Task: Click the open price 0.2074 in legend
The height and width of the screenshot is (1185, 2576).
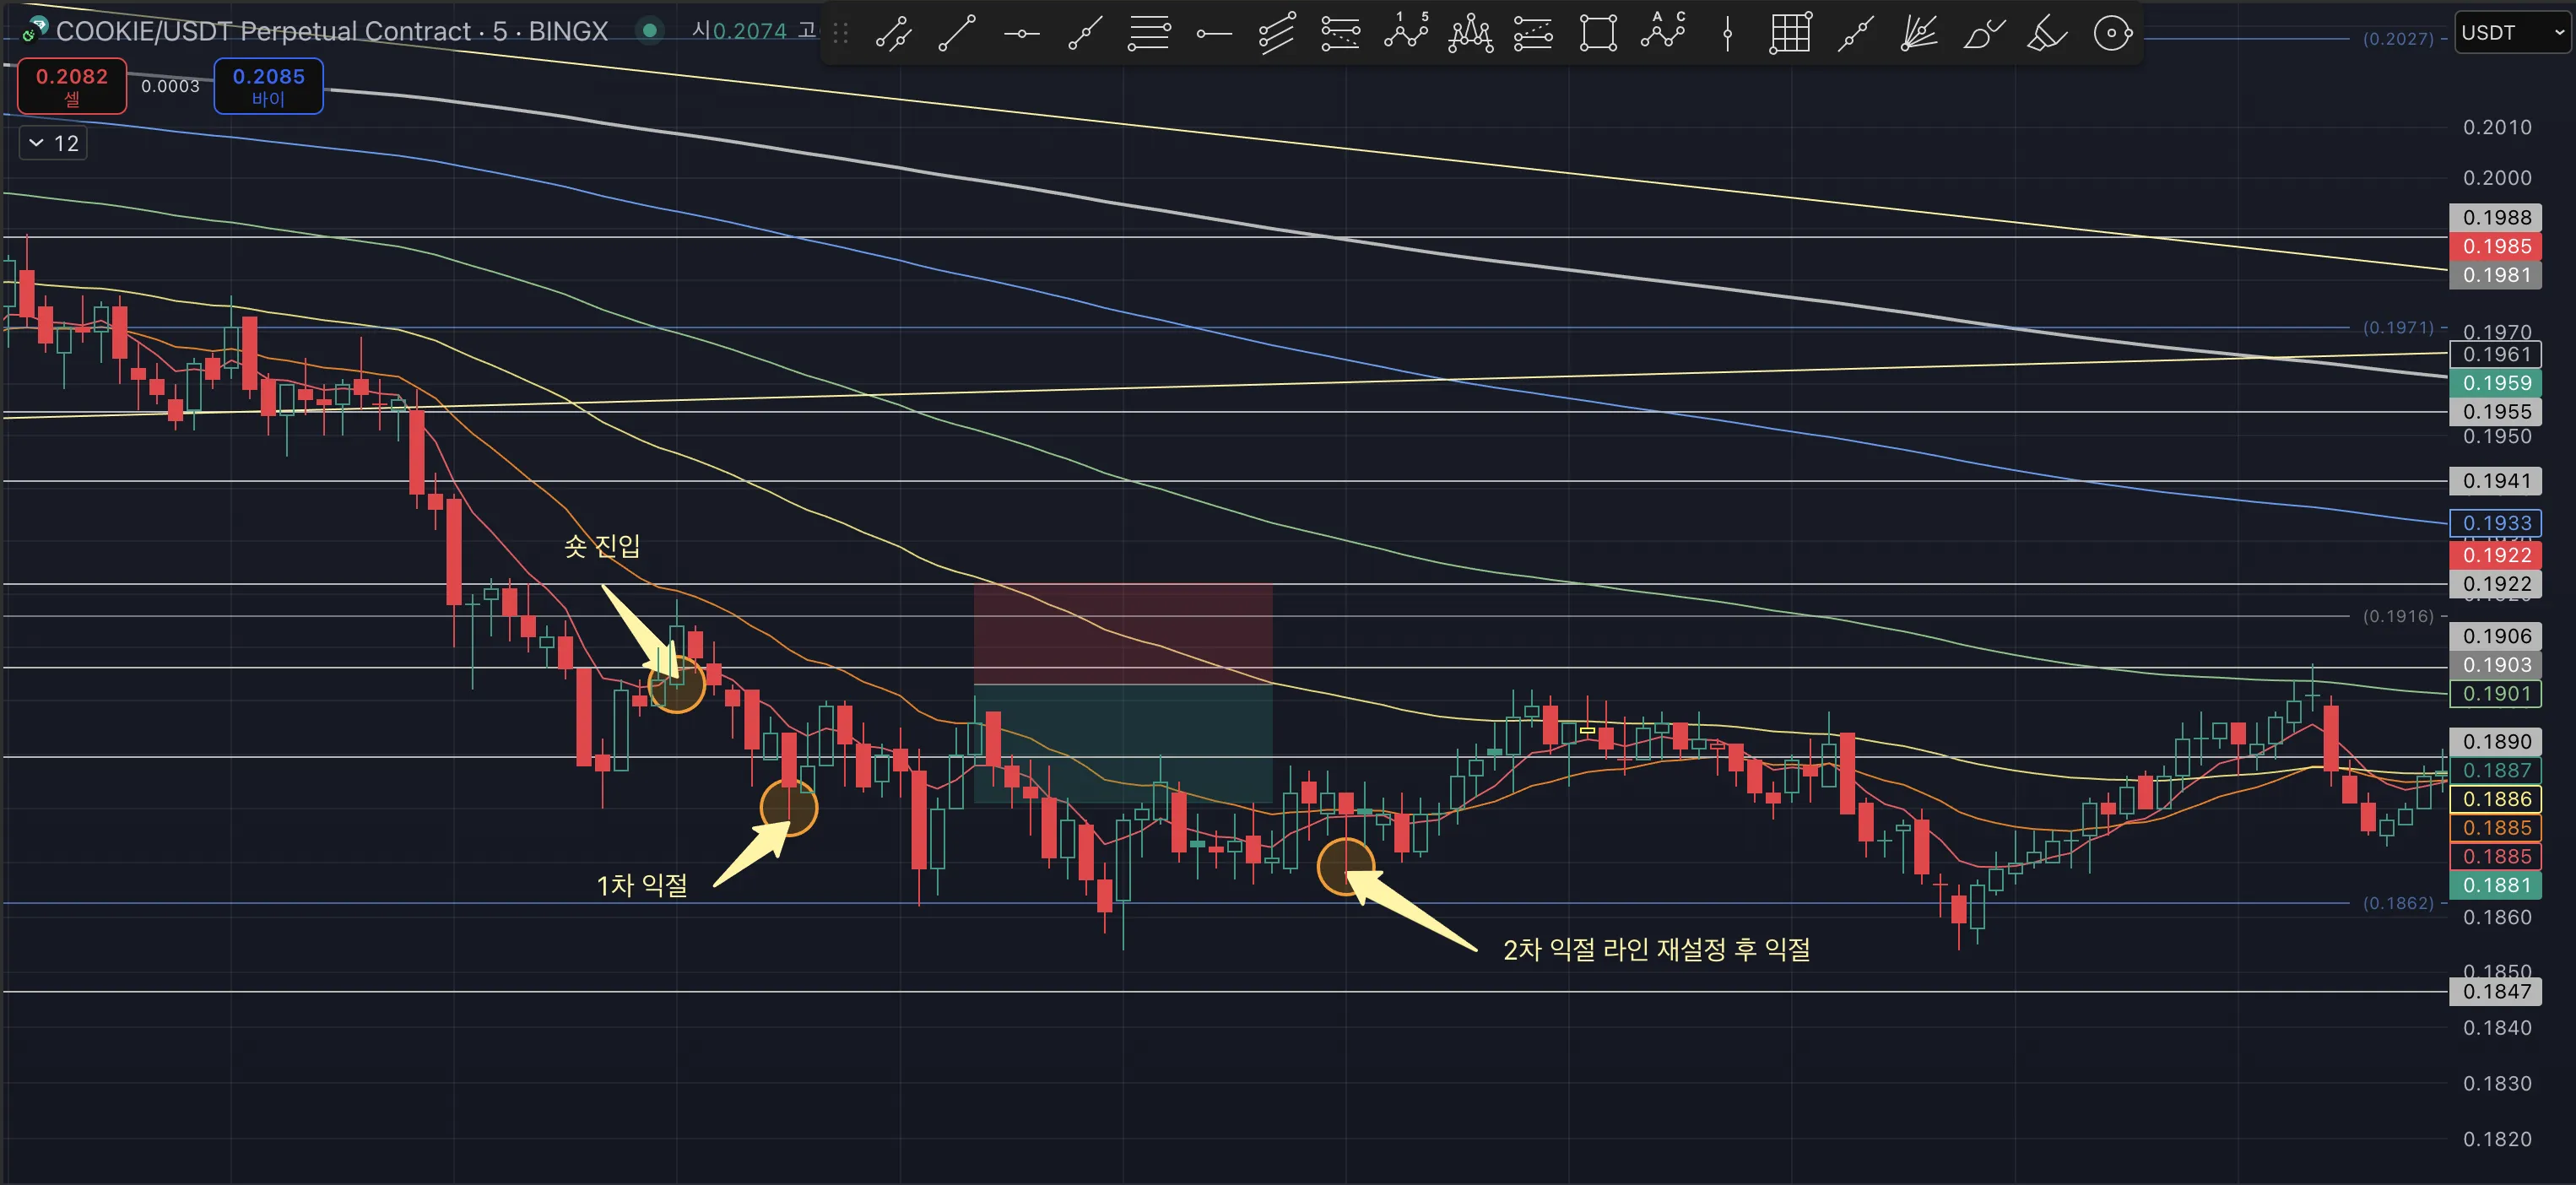Action: coord(749,31)
